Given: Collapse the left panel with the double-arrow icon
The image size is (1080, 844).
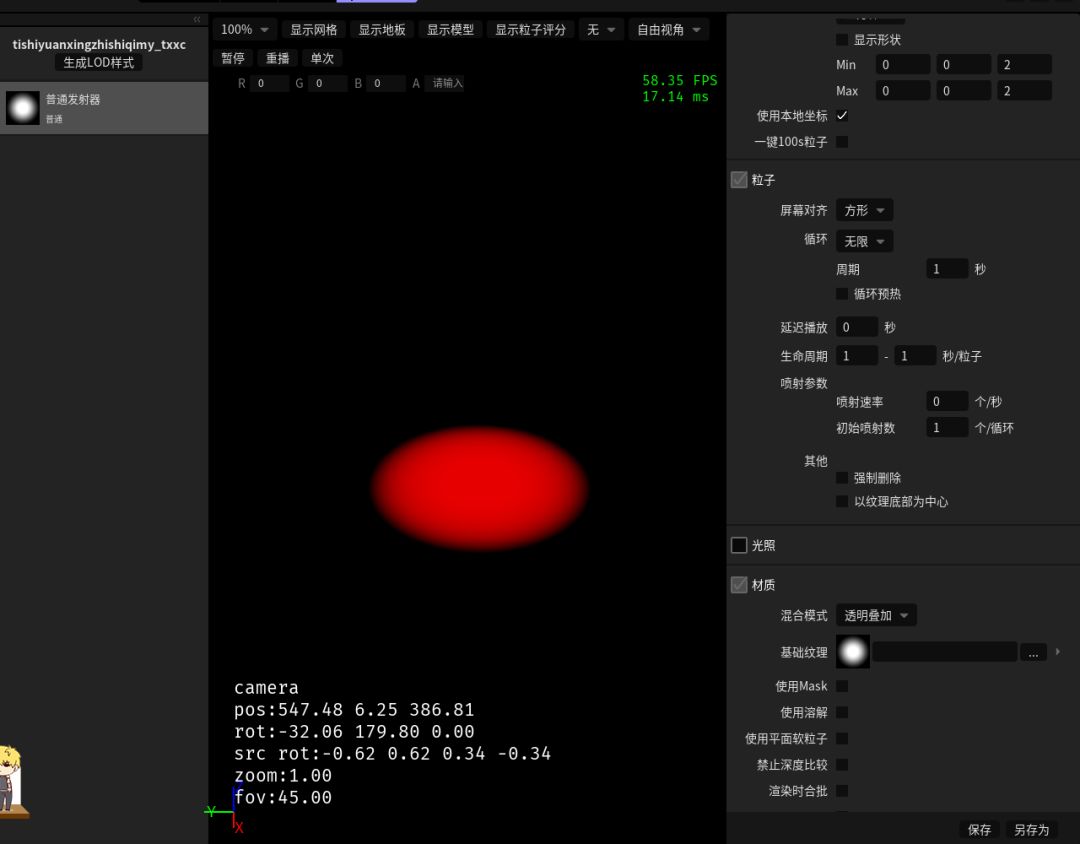Looking at the screenshot, I should coord(197,19).
